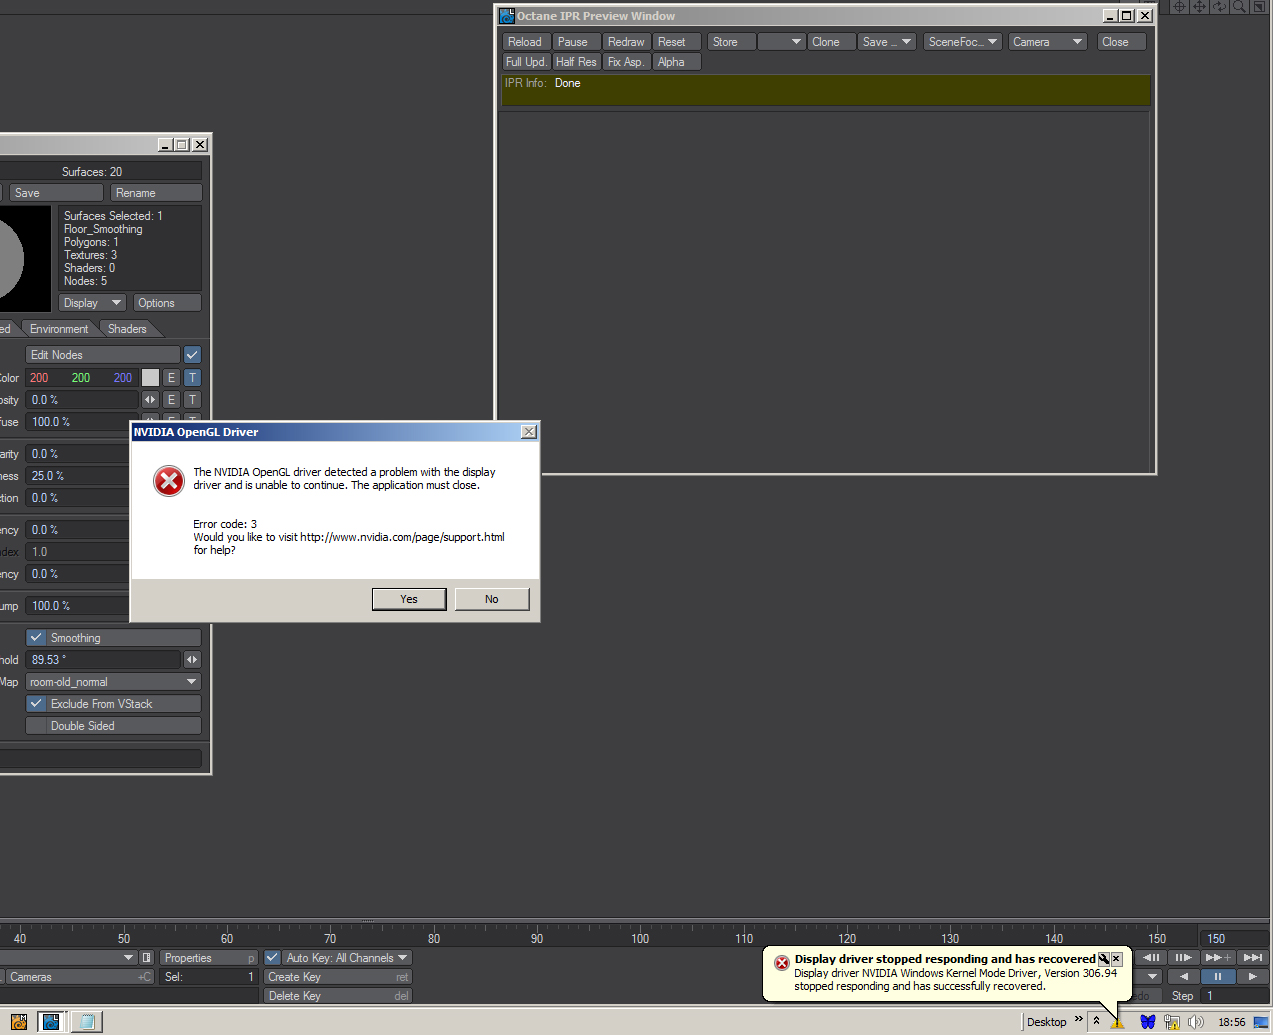The width and height of the screenshot is (1273, 1035).
Task: Click Pause in Octane IPR window
Action: pyautogui.click(x=577, y=42)
